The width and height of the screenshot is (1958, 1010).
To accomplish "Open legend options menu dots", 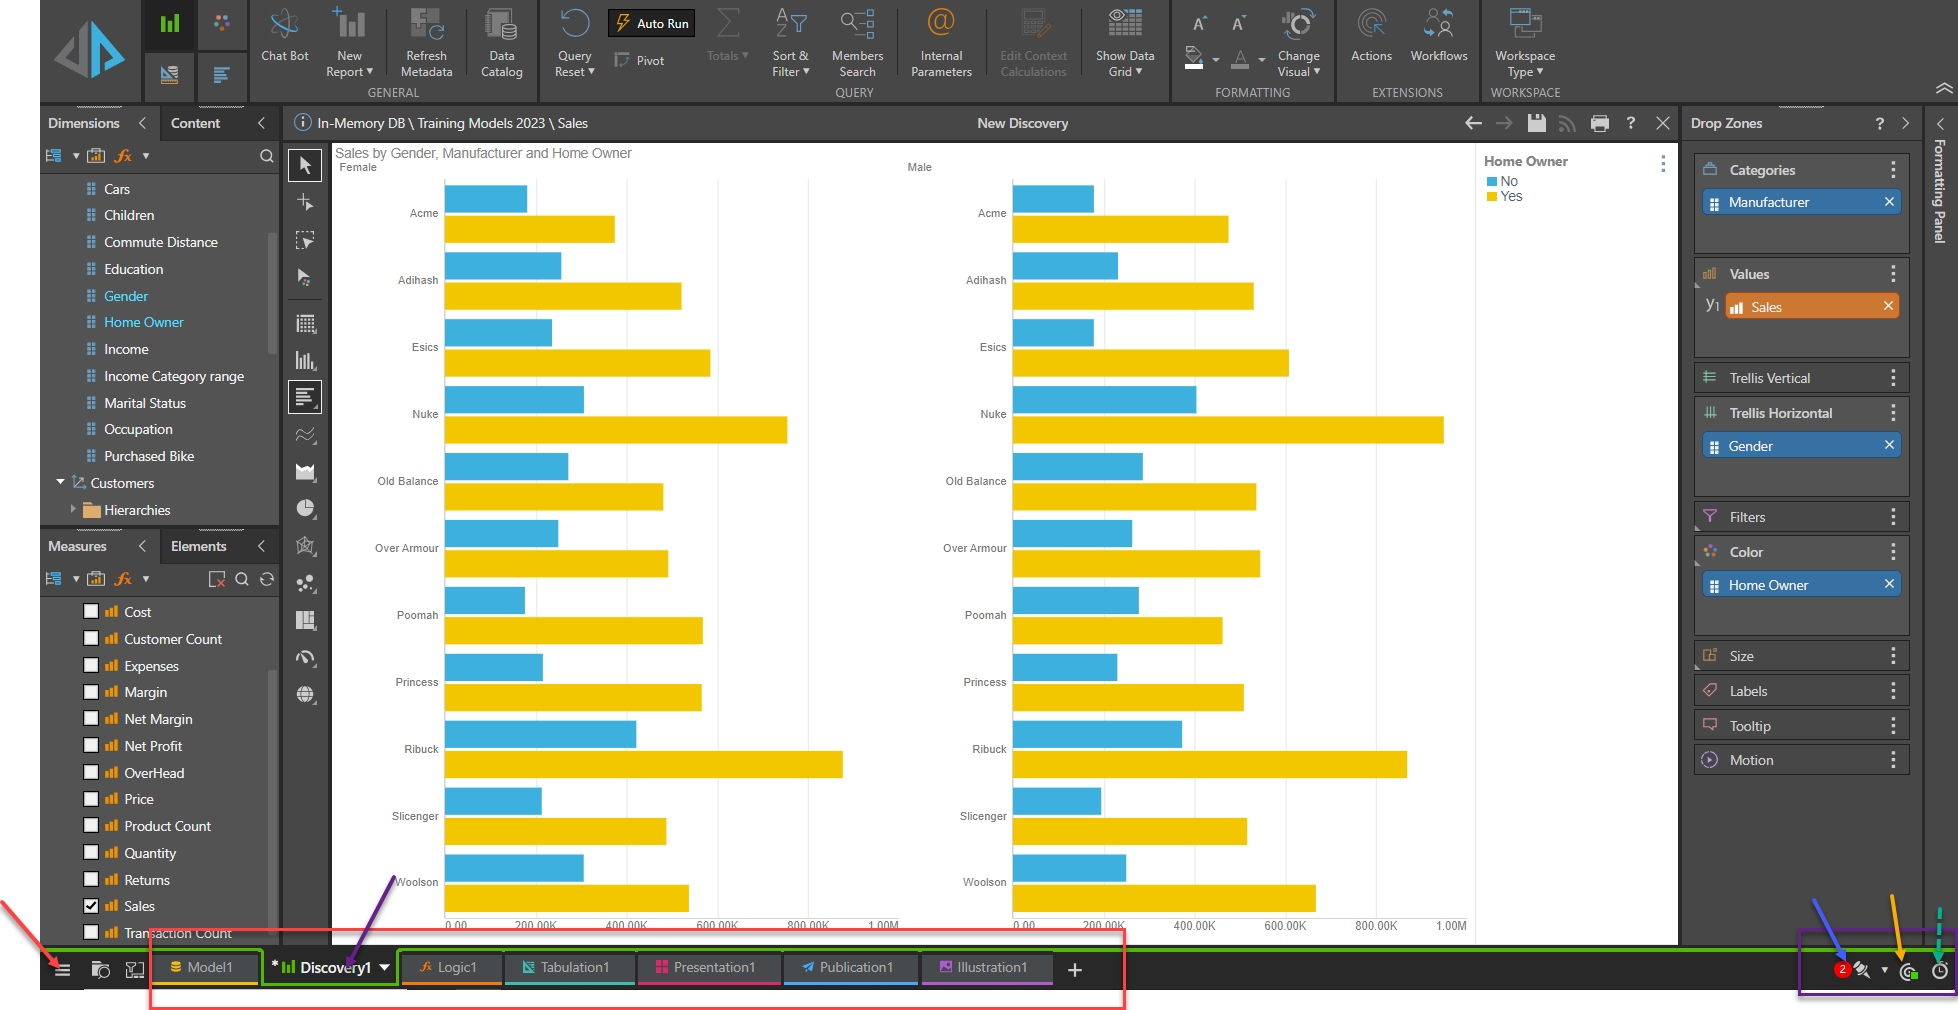I will coord(1663,163).
